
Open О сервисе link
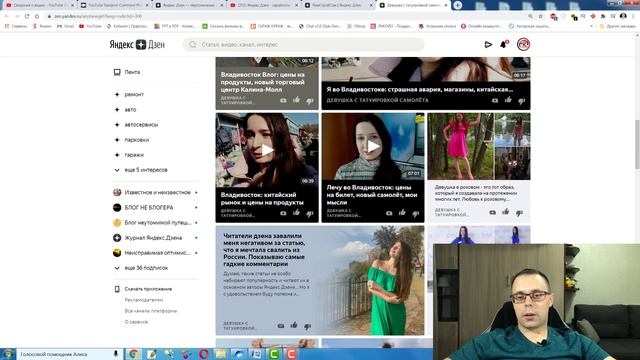click(136, 322)
